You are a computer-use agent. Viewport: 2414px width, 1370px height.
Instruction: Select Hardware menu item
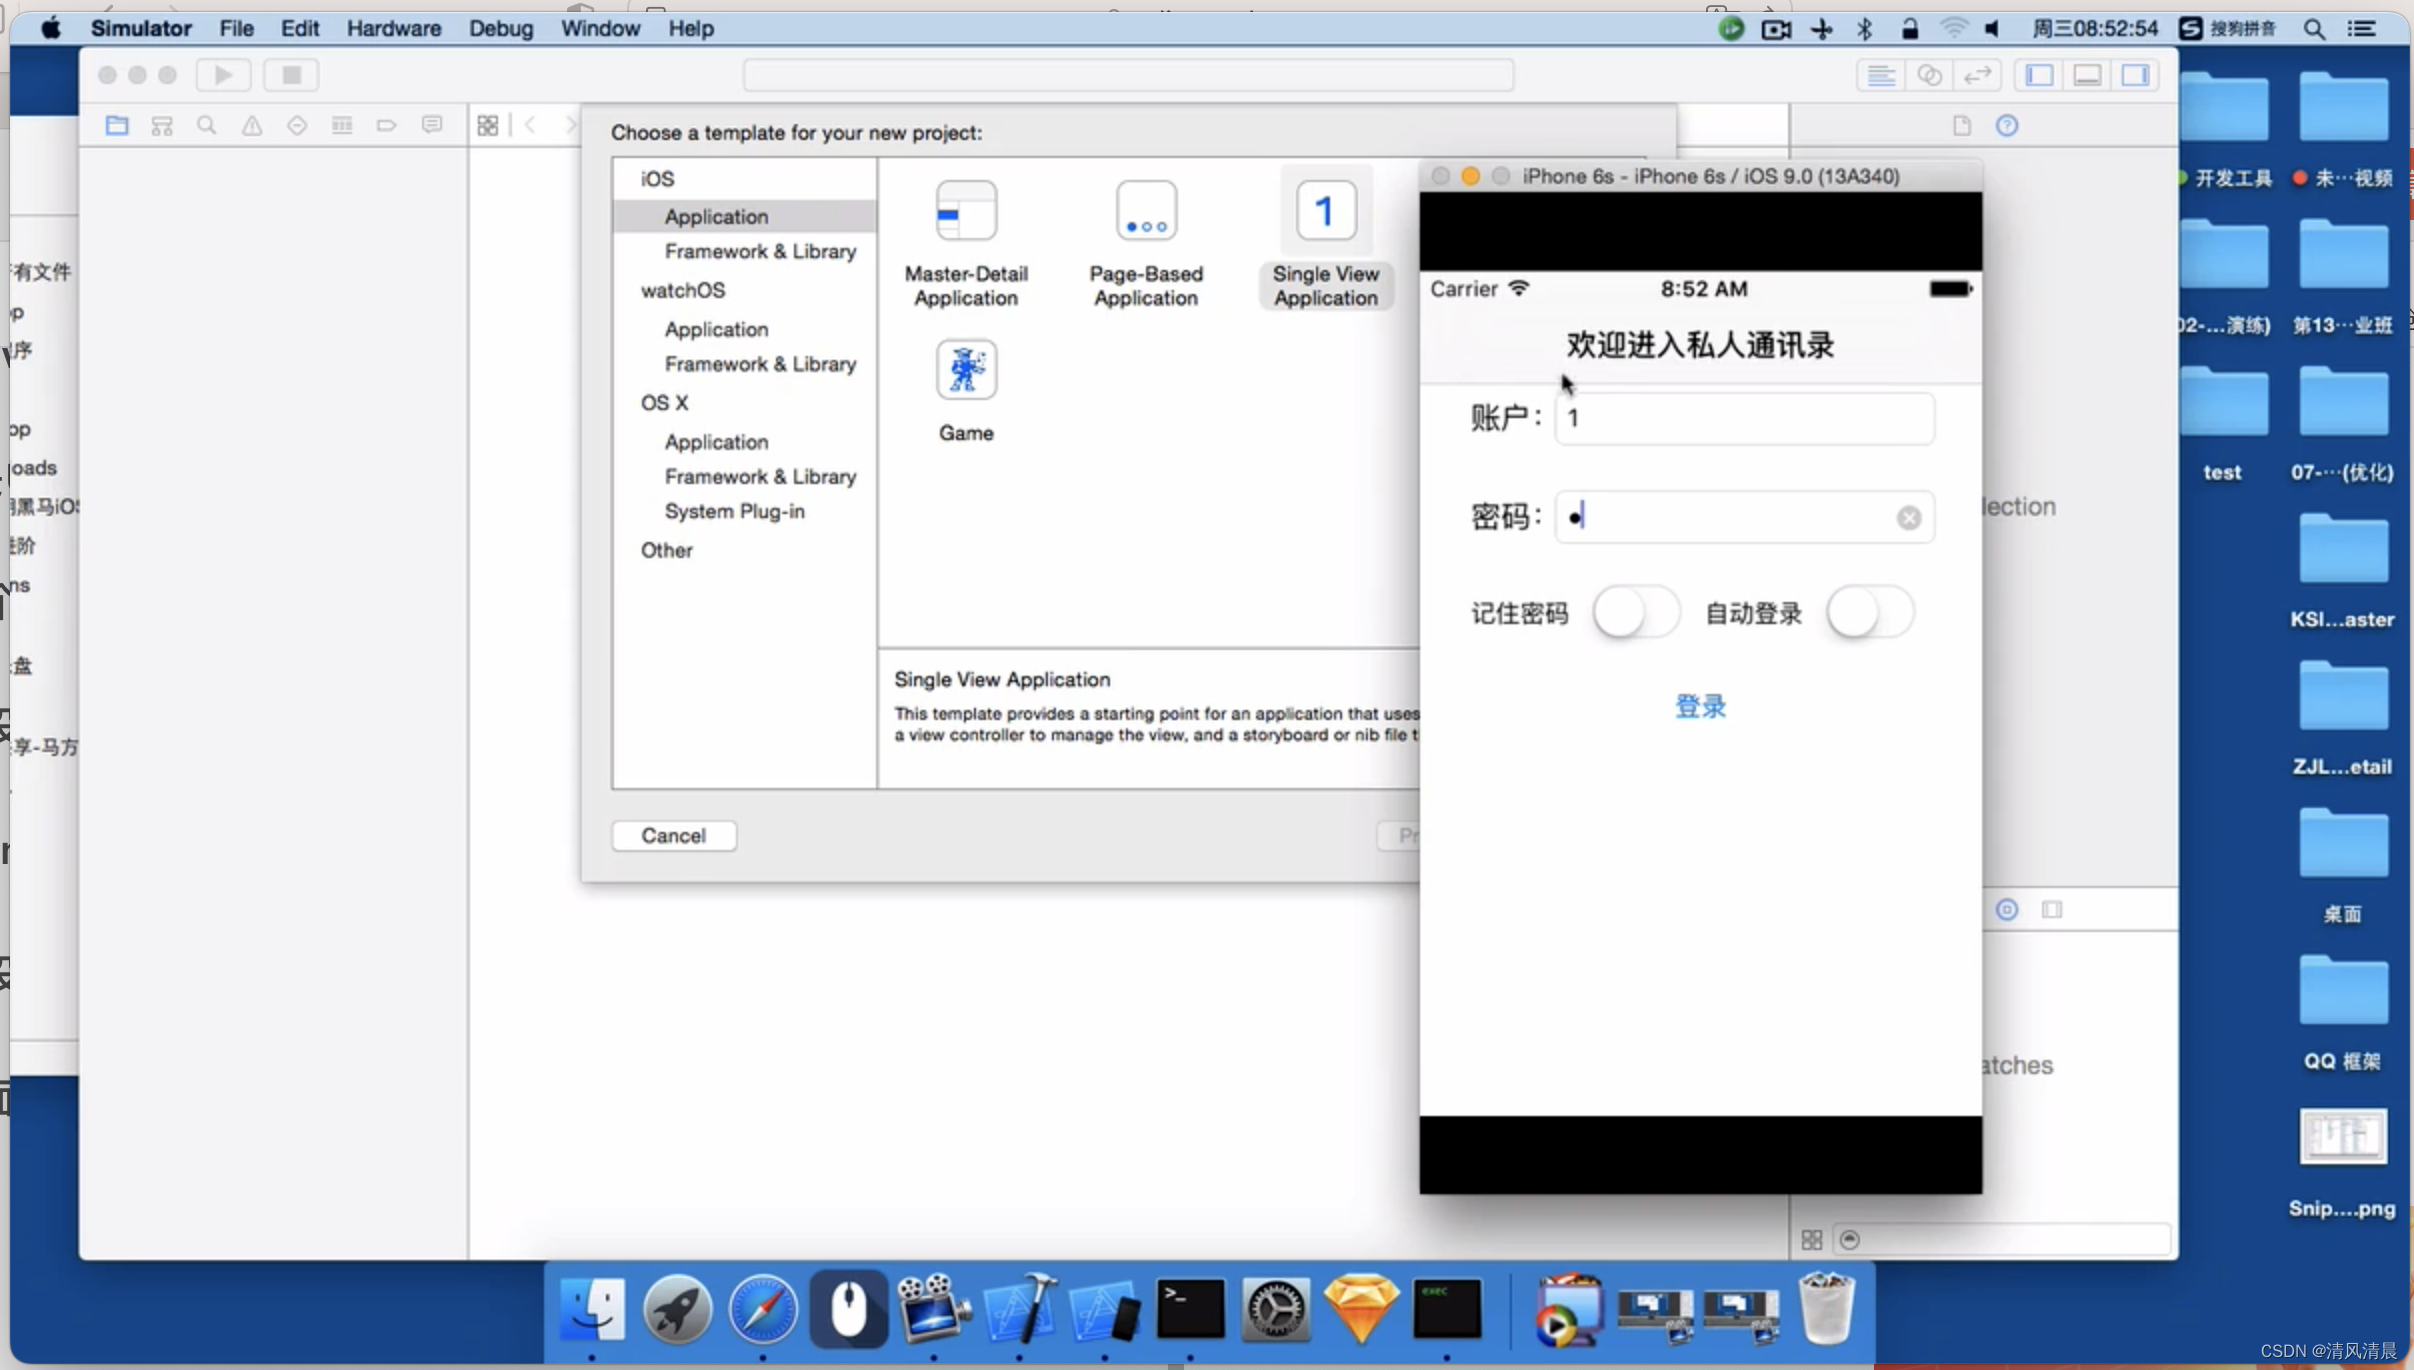tap(393, 28)
